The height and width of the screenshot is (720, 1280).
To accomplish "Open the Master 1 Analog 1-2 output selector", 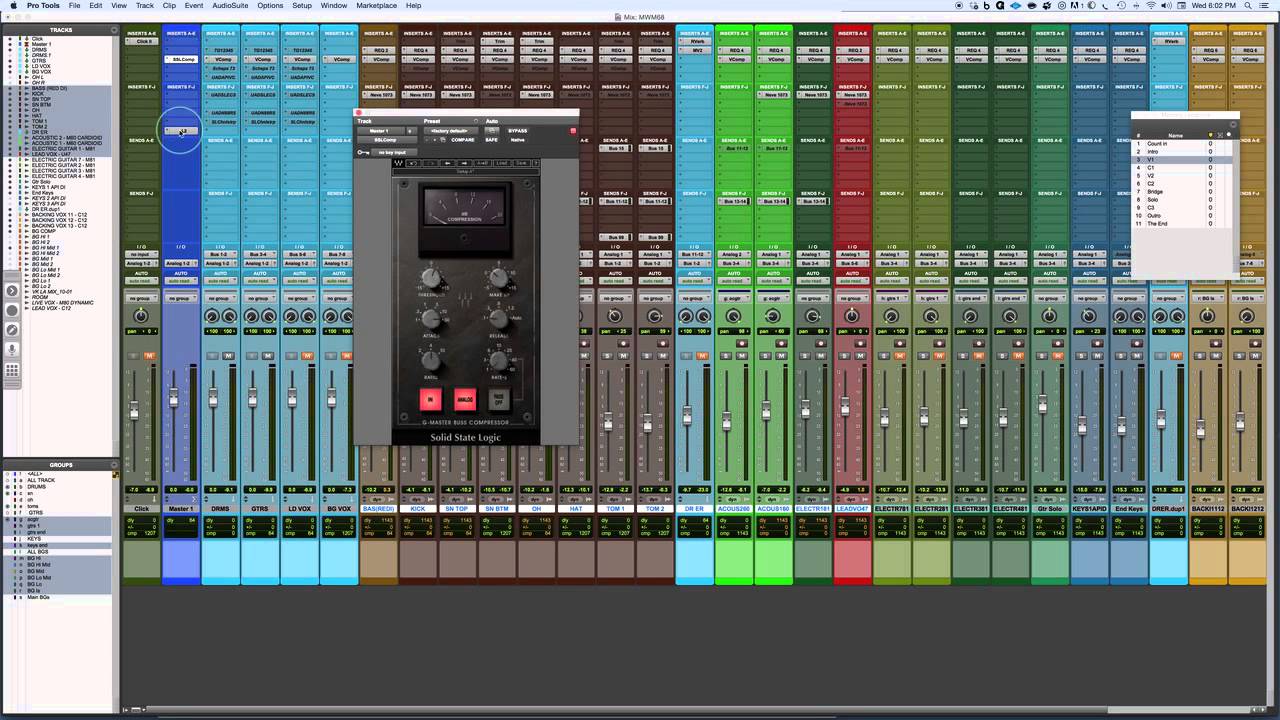I will pyautogui.click(x=181, y=263).
